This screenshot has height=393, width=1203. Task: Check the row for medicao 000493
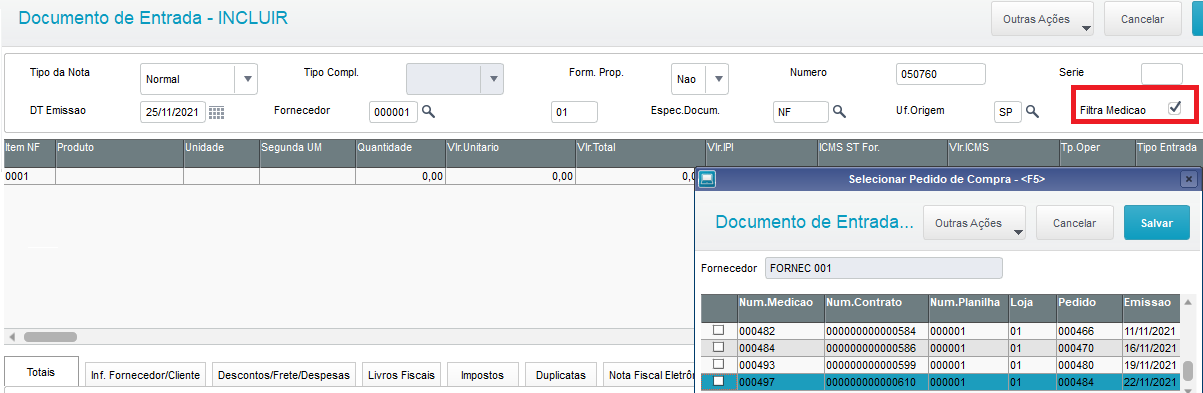[718, 364]
